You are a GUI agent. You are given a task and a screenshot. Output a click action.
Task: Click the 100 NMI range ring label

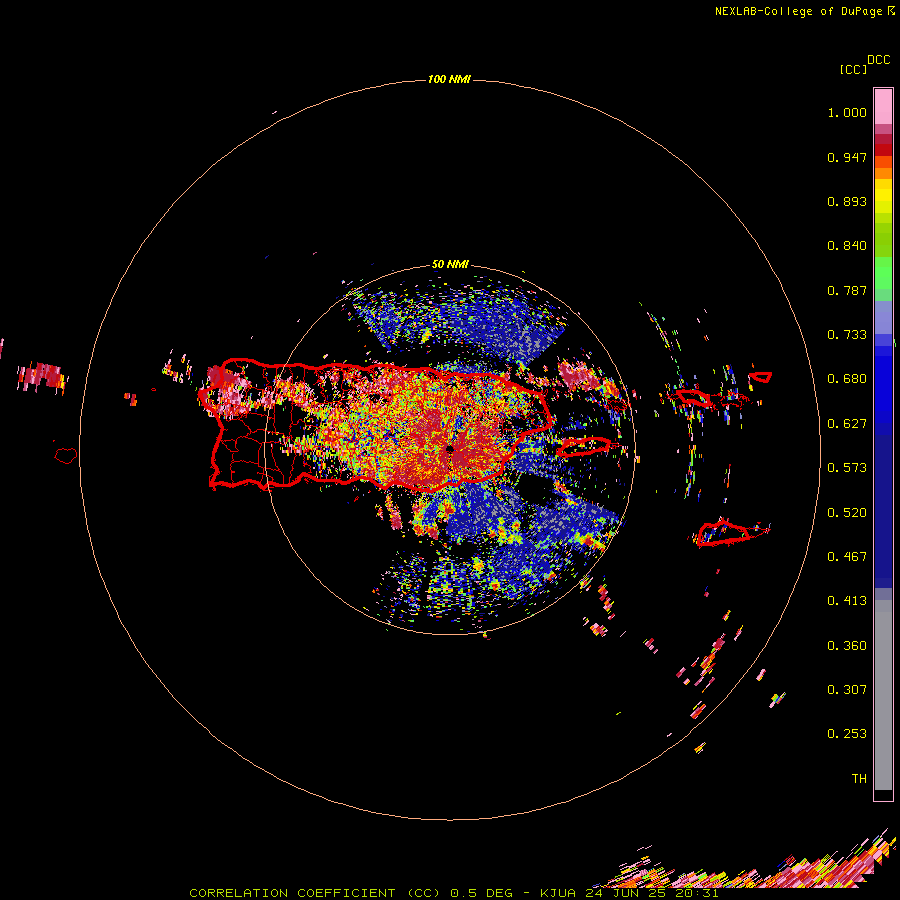point(449,79)
